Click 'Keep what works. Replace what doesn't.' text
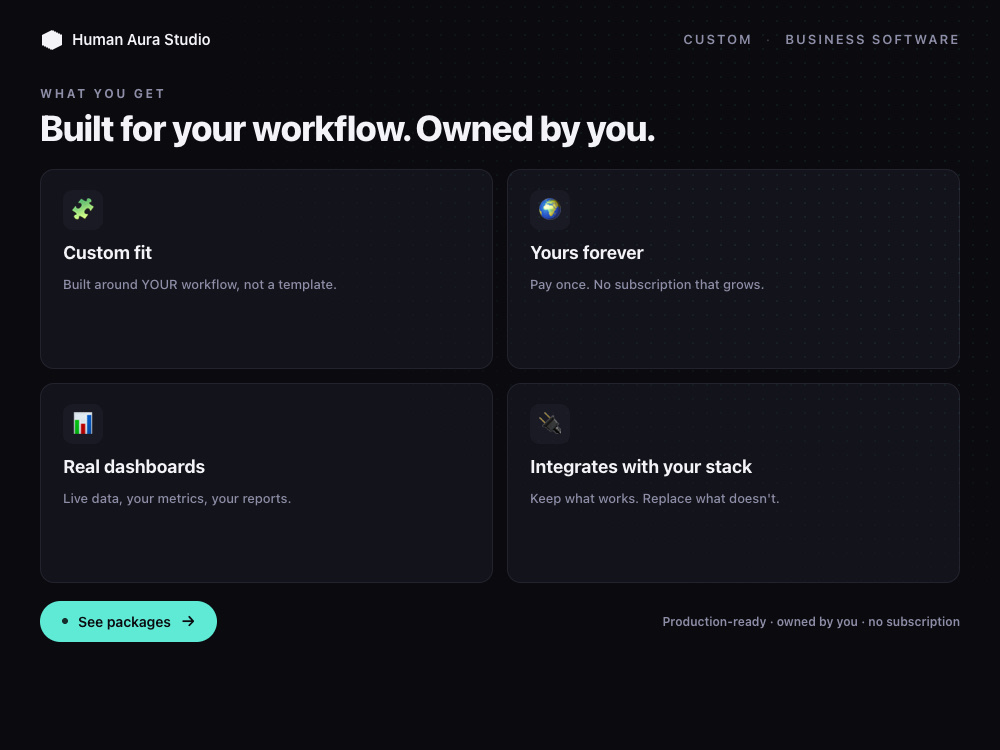 coord(654,499)
